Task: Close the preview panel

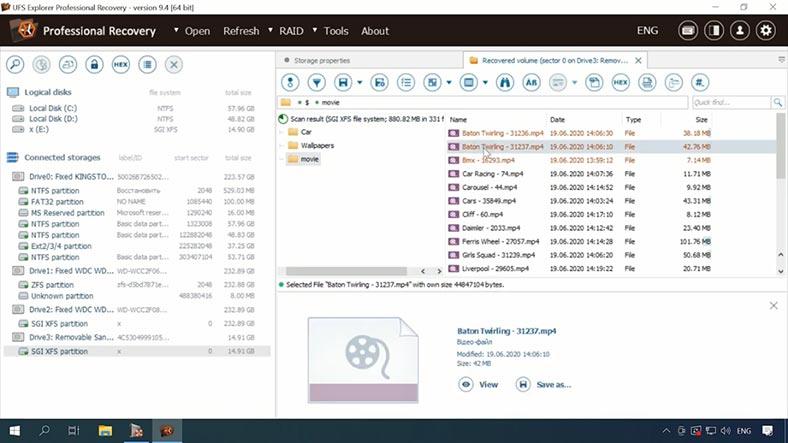Action: click(773, 305)
